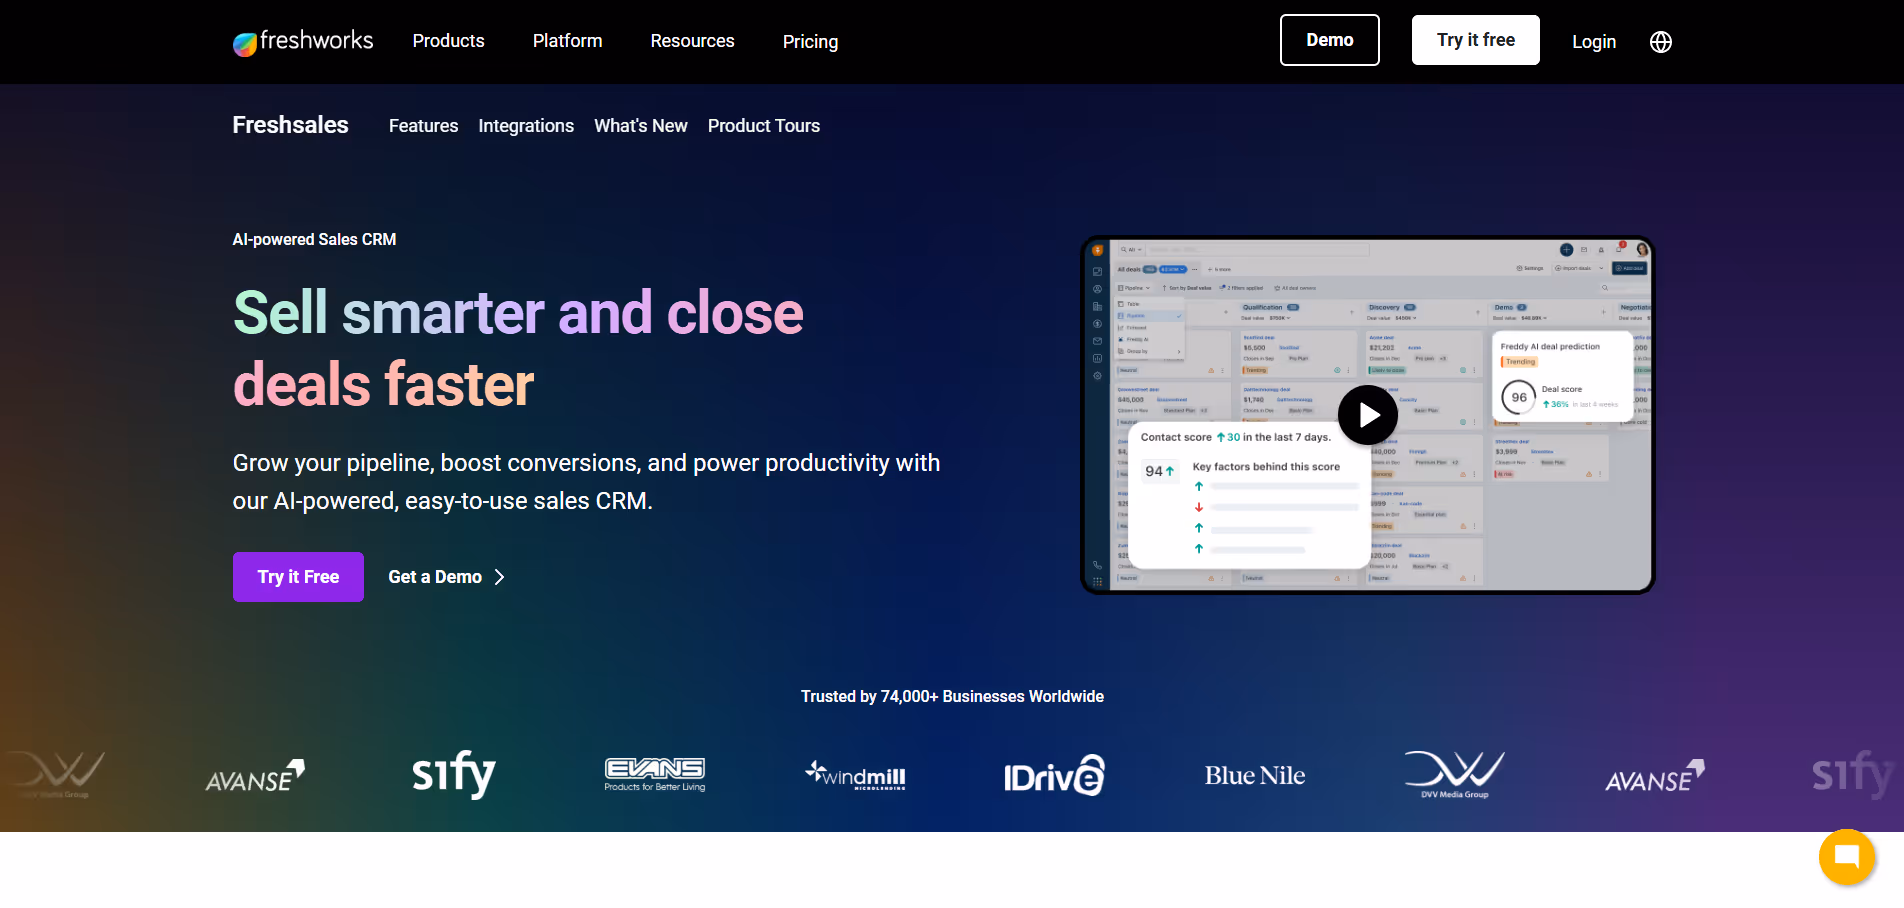This screenshot has height=908, width=1904.
Task: Click the contact score 94 badge
Action: click(x=1160, y=471)
